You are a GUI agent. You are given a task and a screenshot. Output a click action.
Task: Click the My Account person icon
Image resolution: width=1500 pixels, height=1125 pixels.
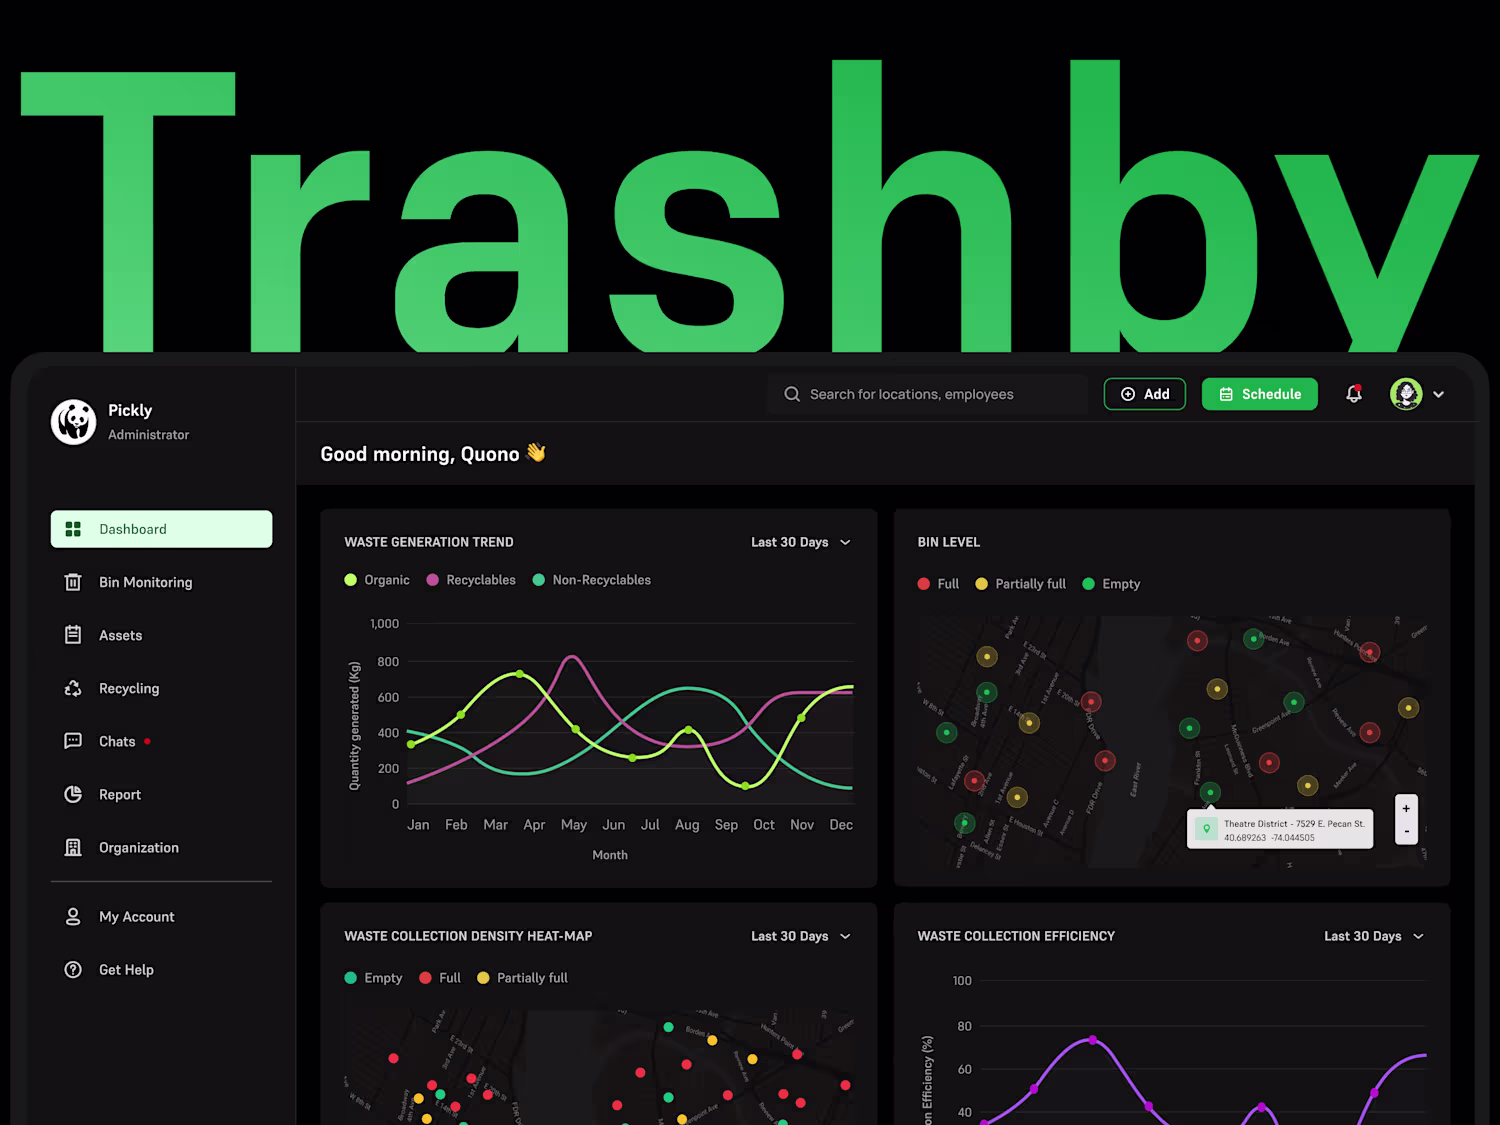pyautogui.click(x=73, y=916)
